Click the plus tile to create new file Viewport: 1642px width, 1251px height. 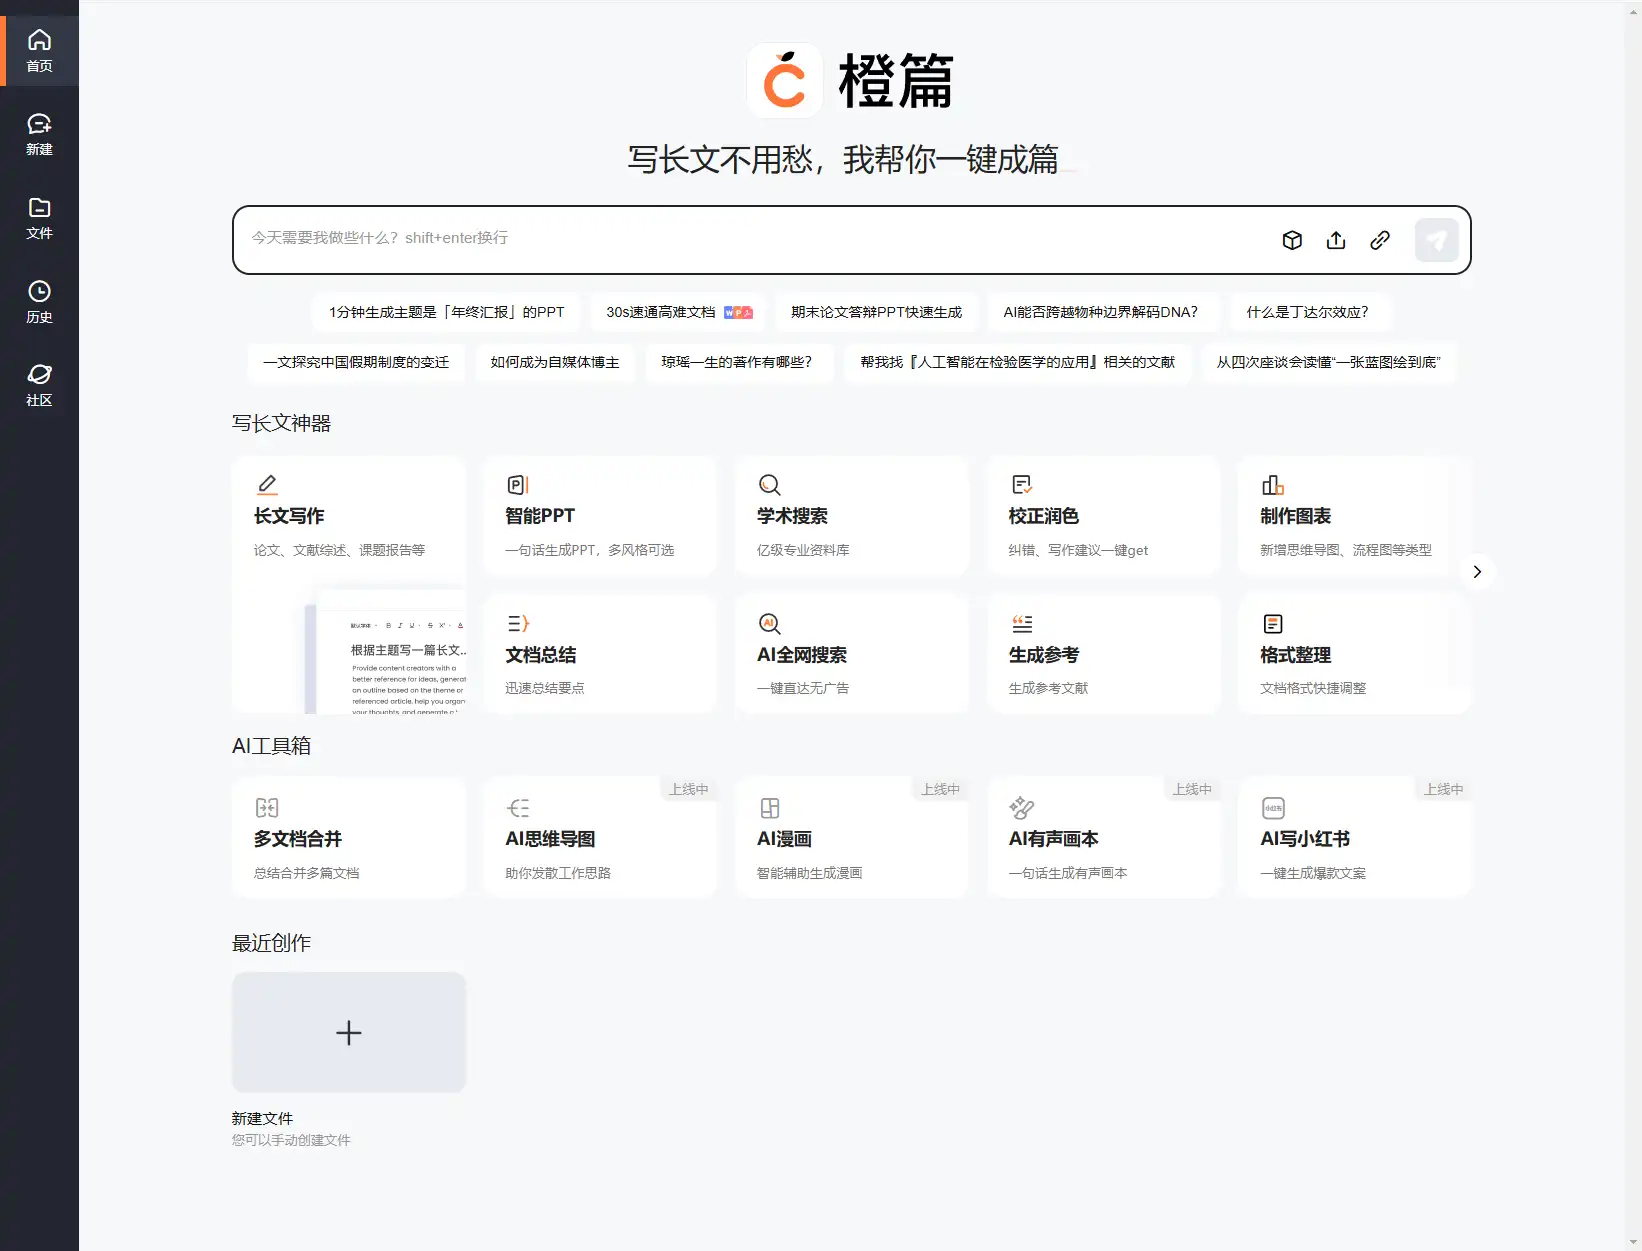[349, 1032]
